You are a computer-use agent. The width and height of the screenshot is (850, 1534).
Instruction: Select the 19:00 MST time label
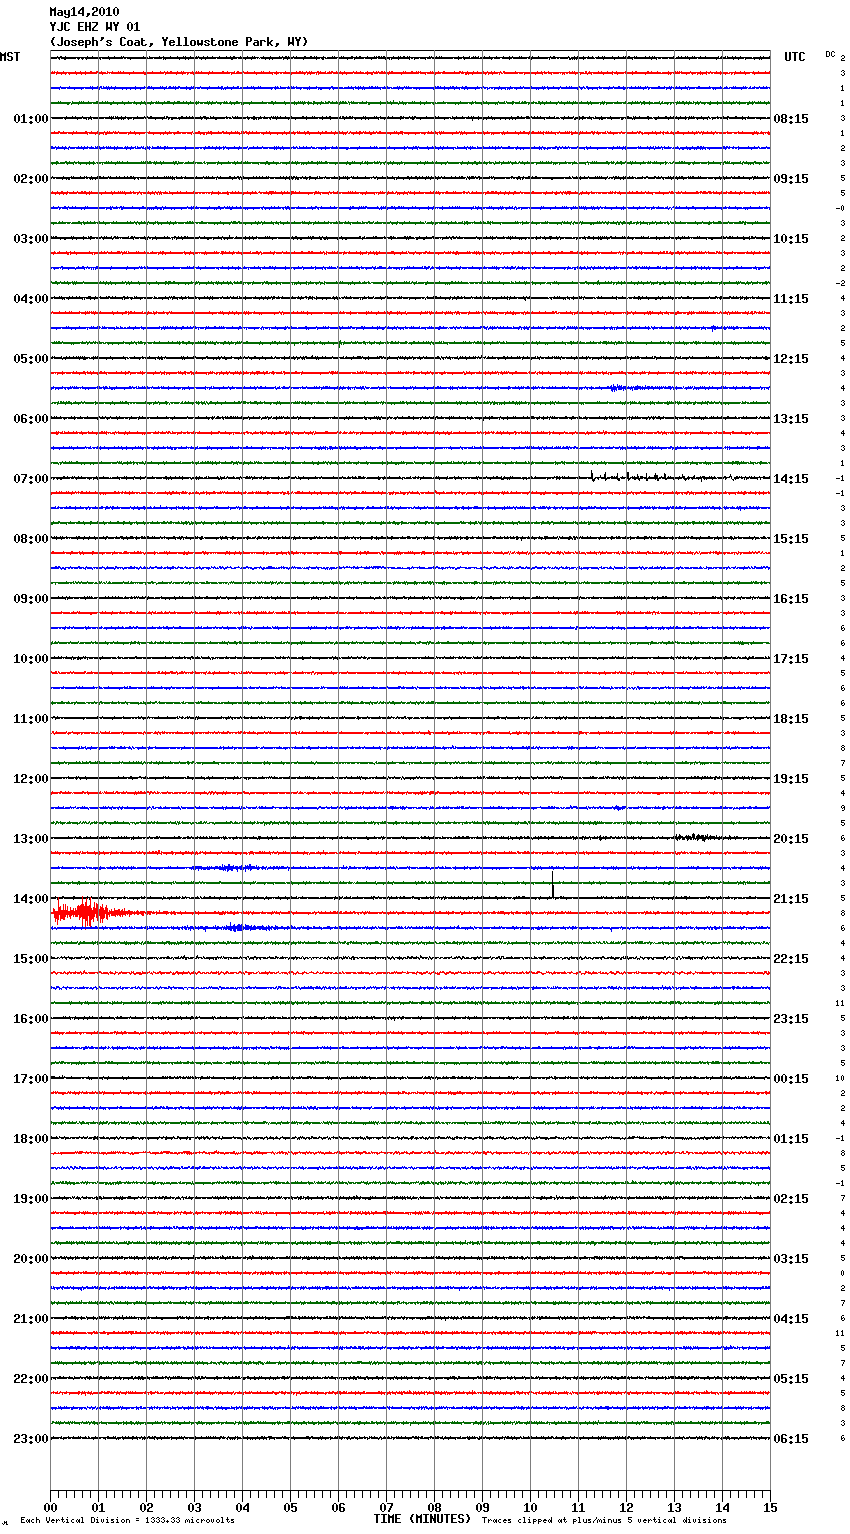[31, 1199]
